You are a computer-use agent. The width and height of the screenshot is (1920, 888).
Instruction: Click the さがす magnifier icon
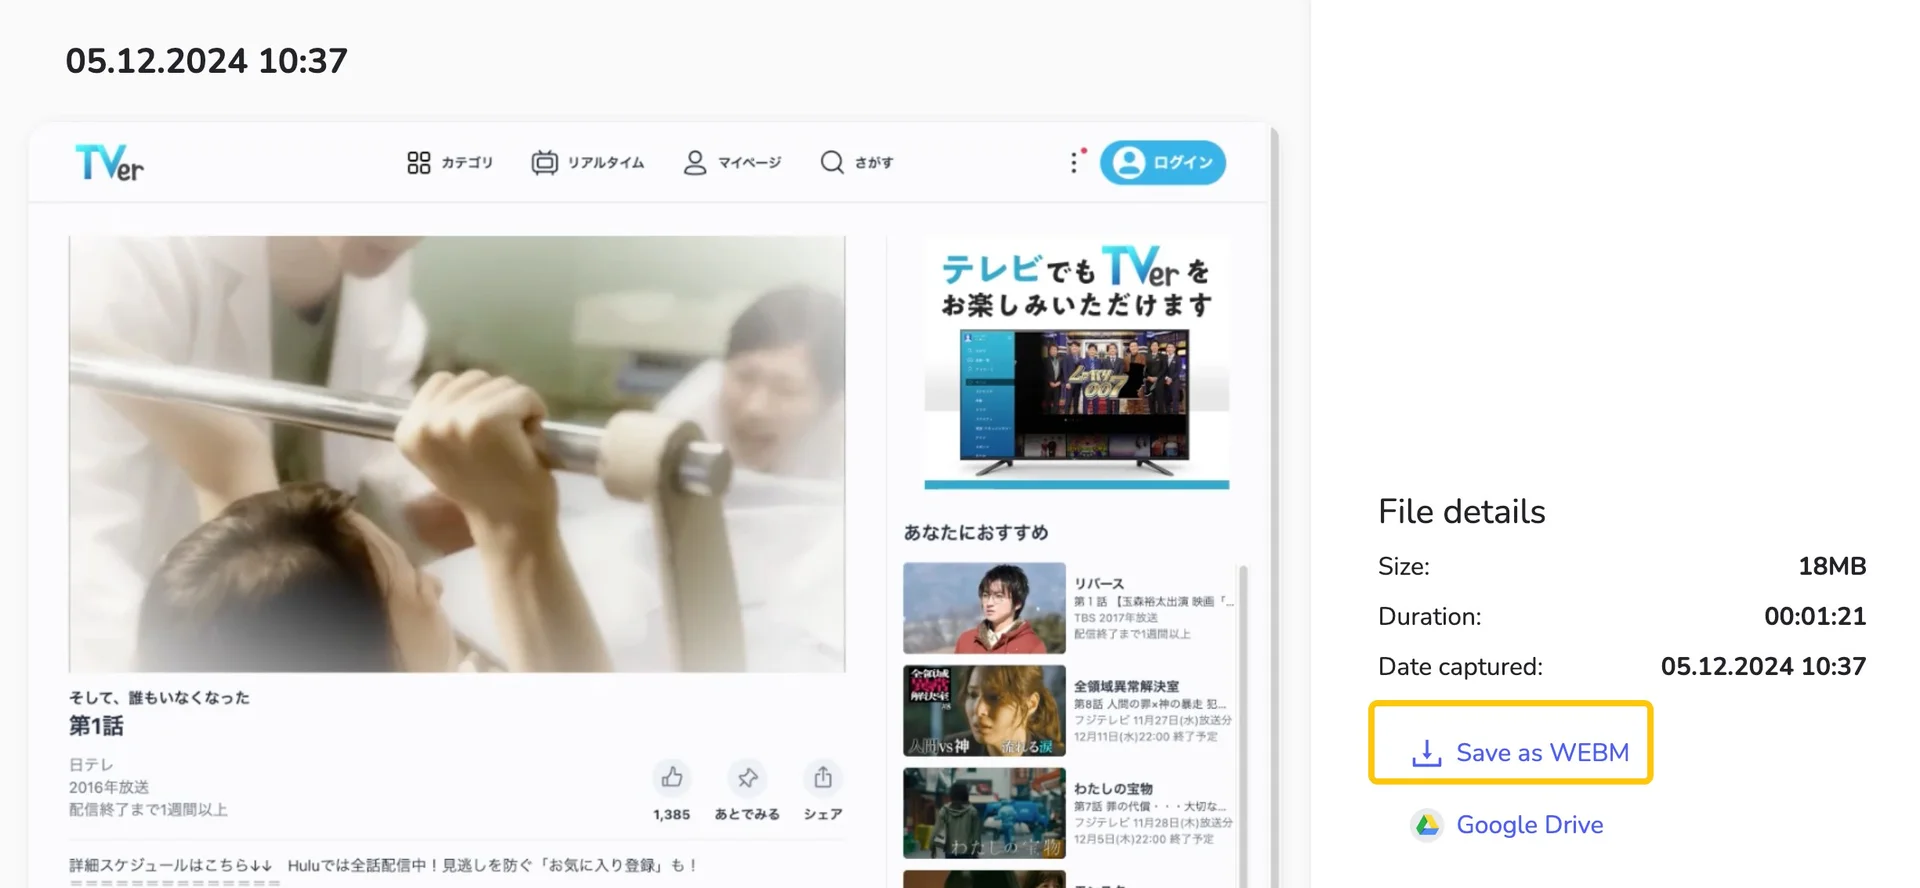click(x=832, y=162)
